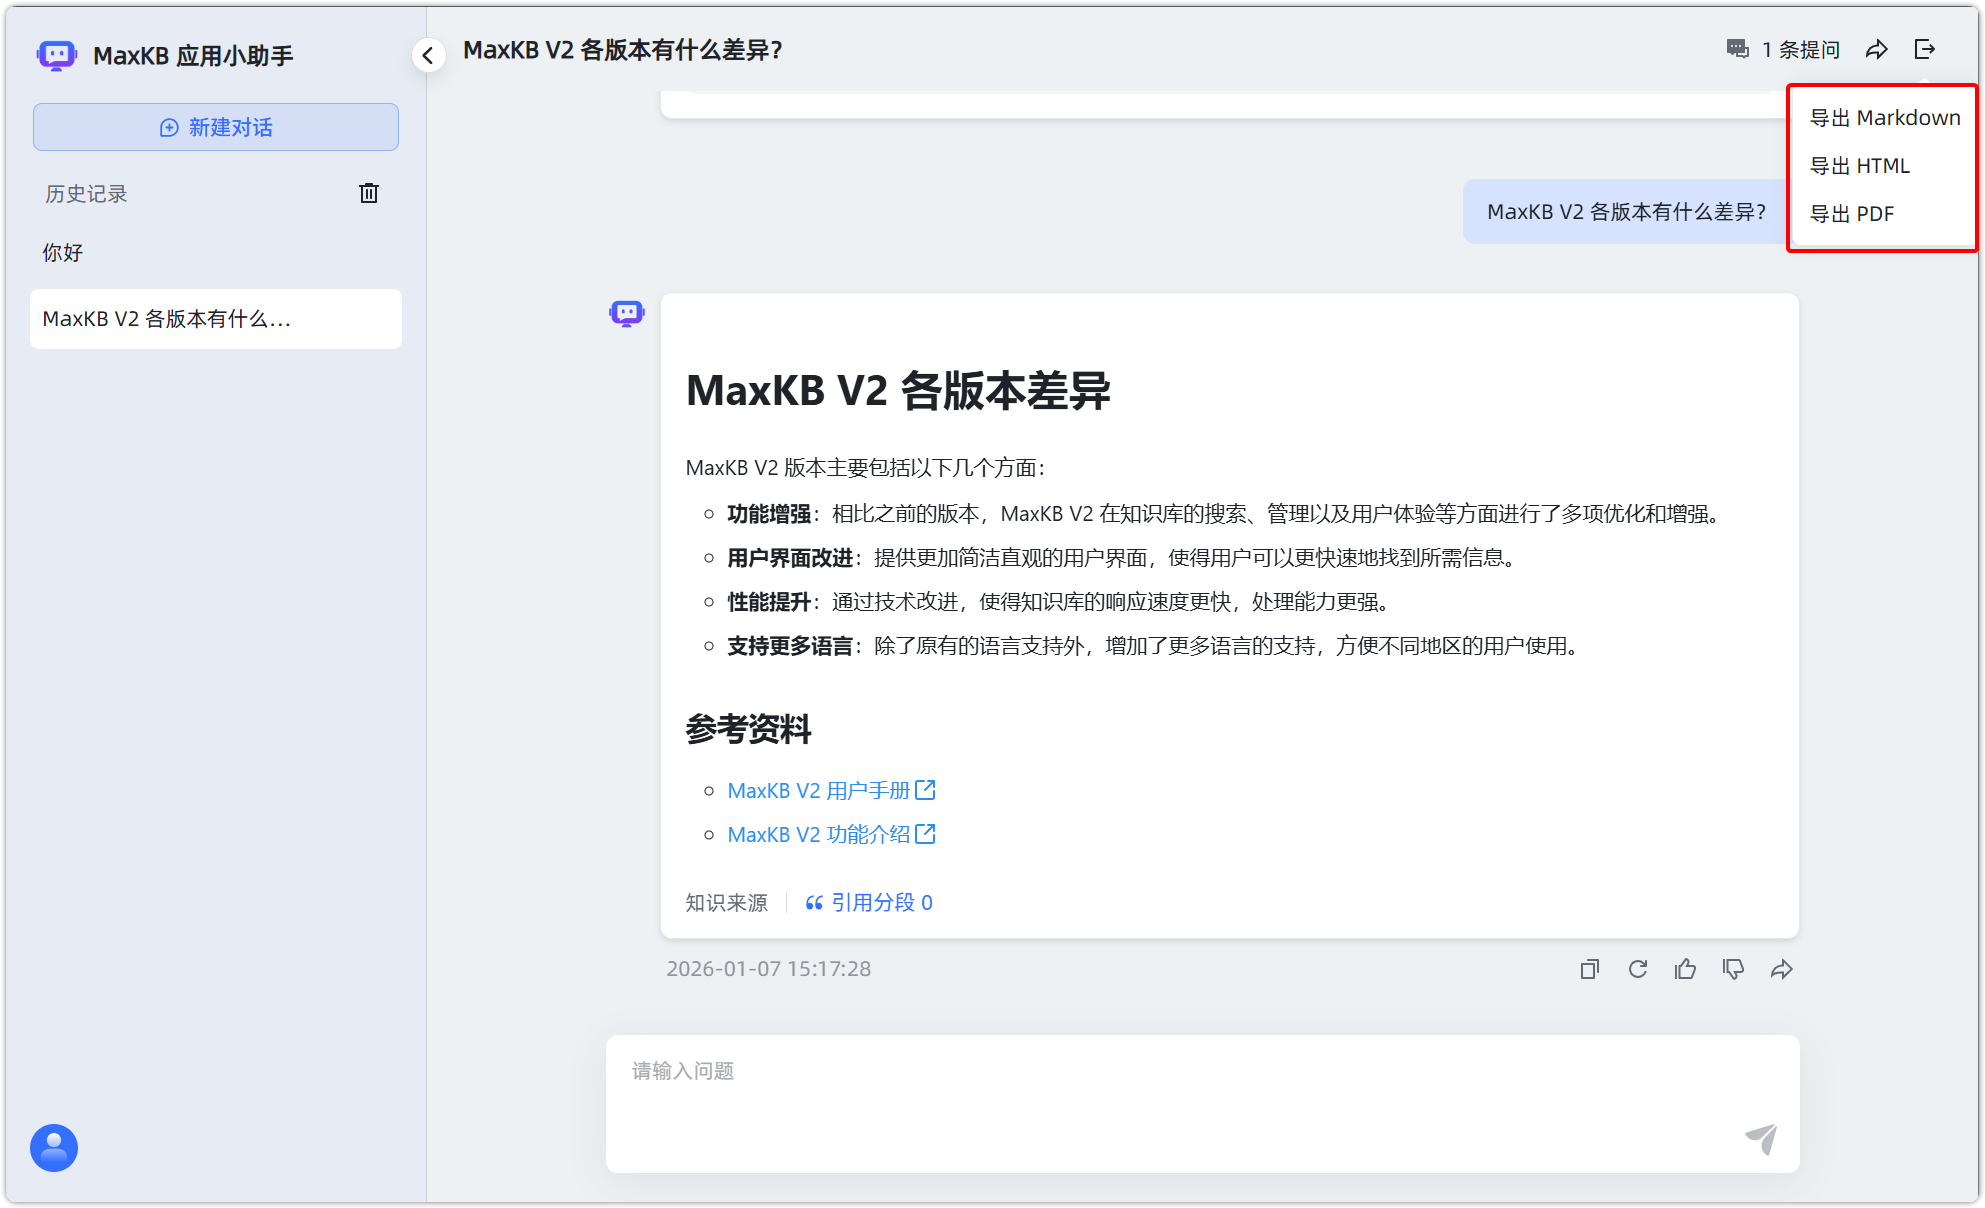The height and width of the screenshot is (1208, 1985).
Task: Click share icon below the answer
Action: [x=1781, y=969]
